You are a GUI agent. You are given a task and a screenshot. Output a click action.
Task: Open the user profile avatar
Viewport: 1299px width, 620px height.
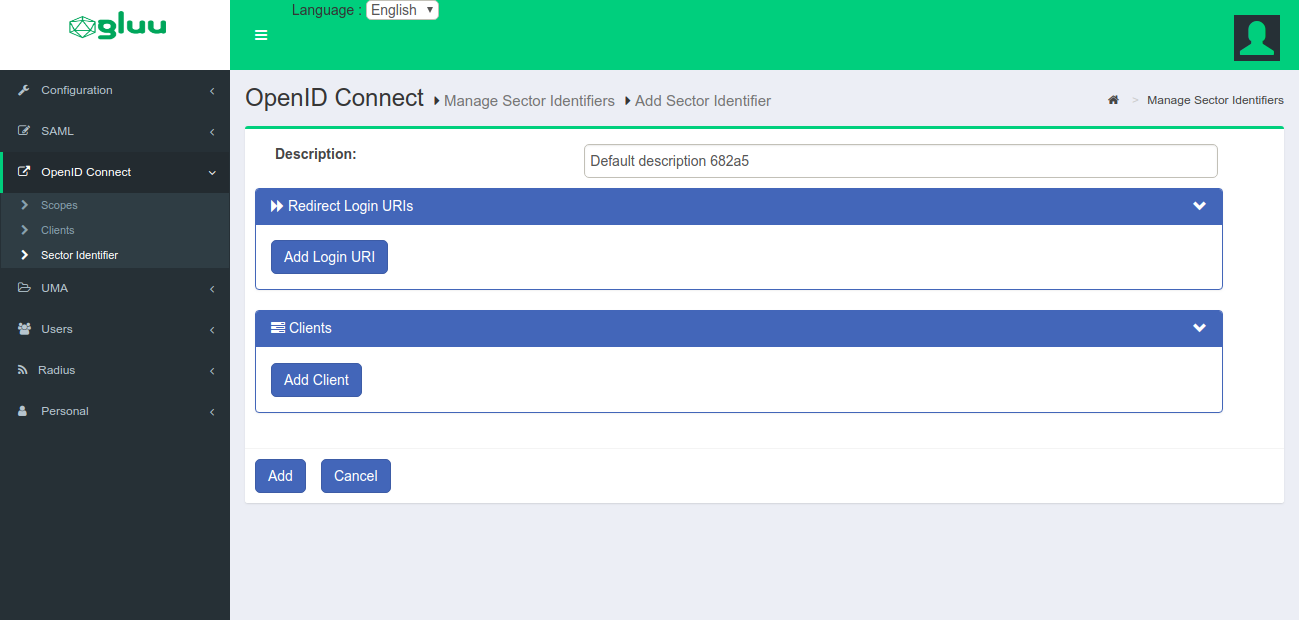pos(1256,38)
